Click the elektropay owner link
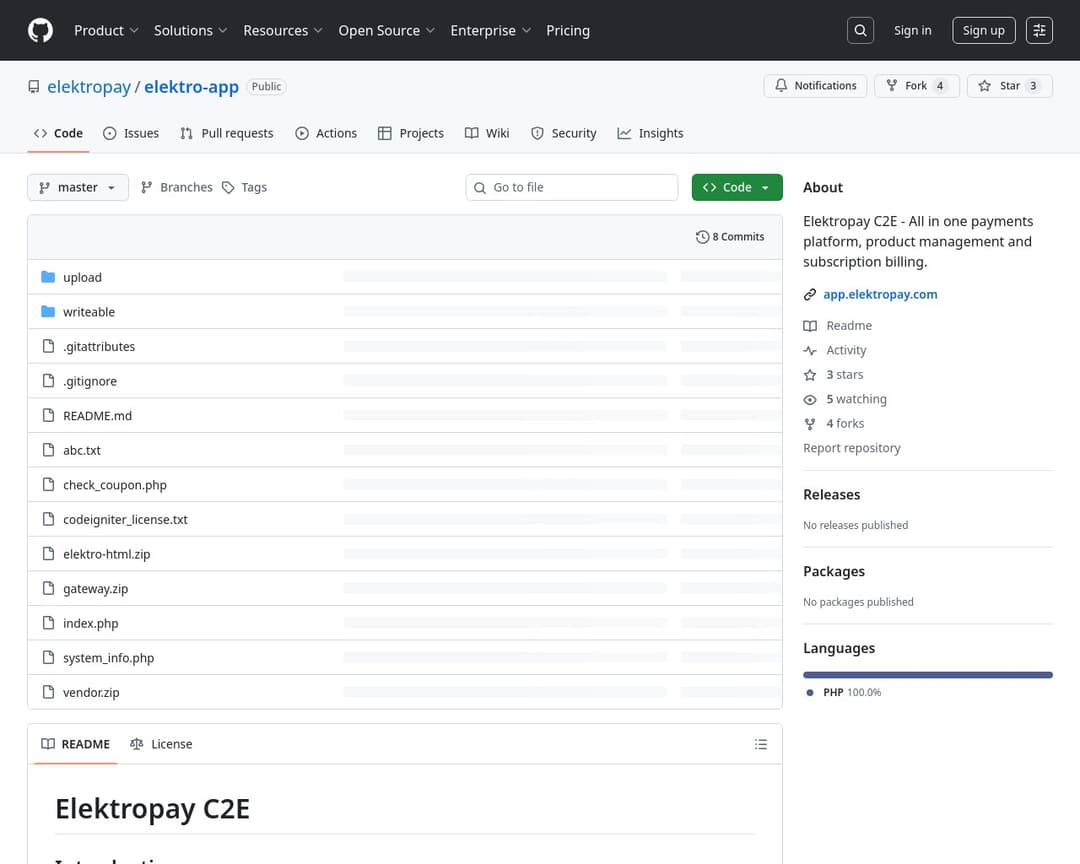 point(89,87)
